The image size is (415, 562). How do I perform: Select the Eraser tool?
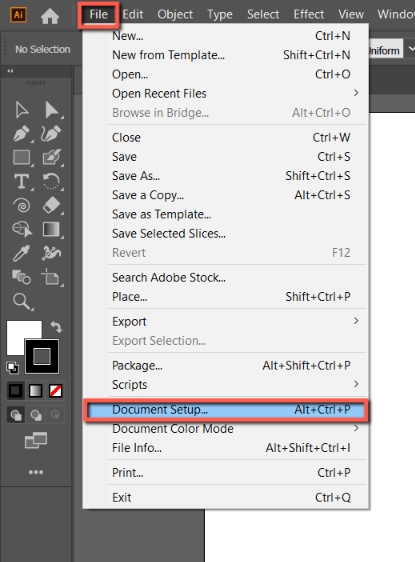point(52,205)
